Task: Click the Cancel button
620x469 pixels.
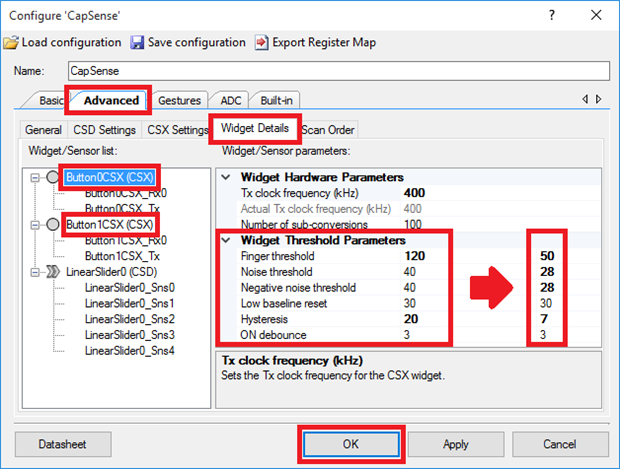Action: [560, 444]
